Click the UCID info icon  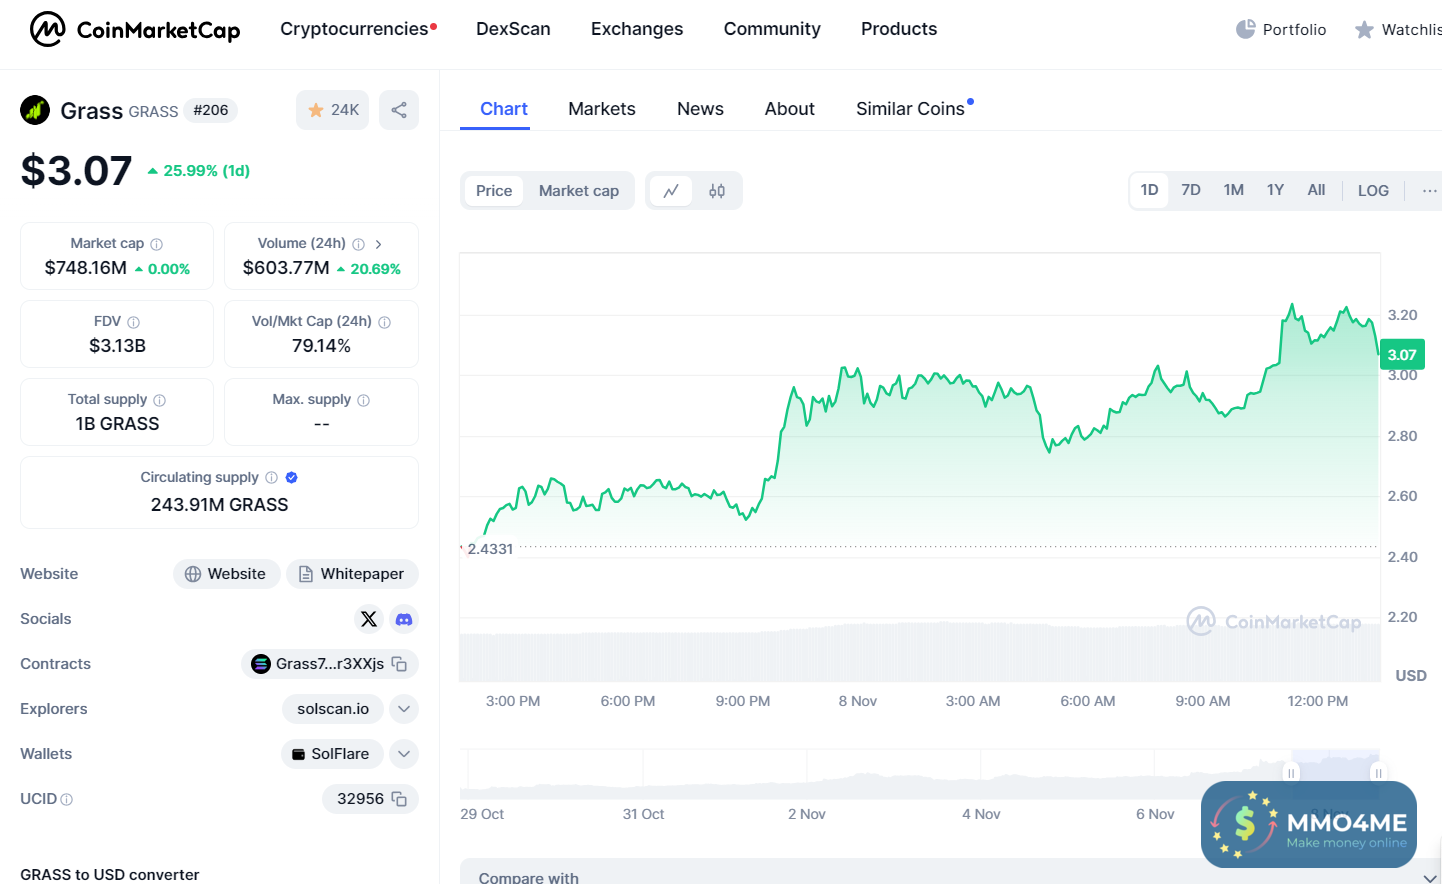tap(66, 799)
